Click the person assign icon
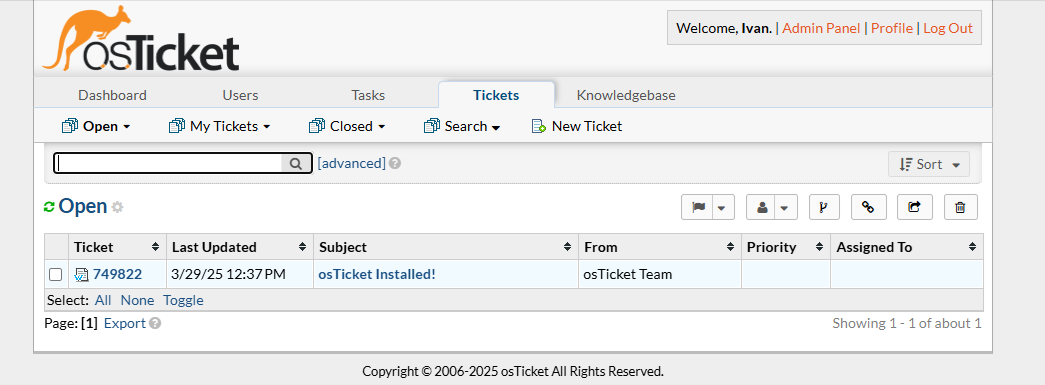The width and height of the screenshot is (1045, 385). (x=762, y=207)
